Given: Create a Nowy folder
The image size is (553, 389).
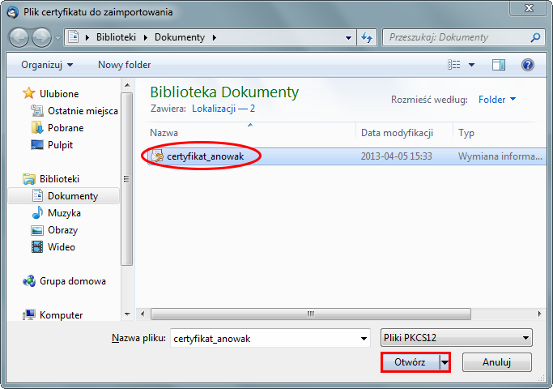Looking at the screenshot, I should click(124, 65).
